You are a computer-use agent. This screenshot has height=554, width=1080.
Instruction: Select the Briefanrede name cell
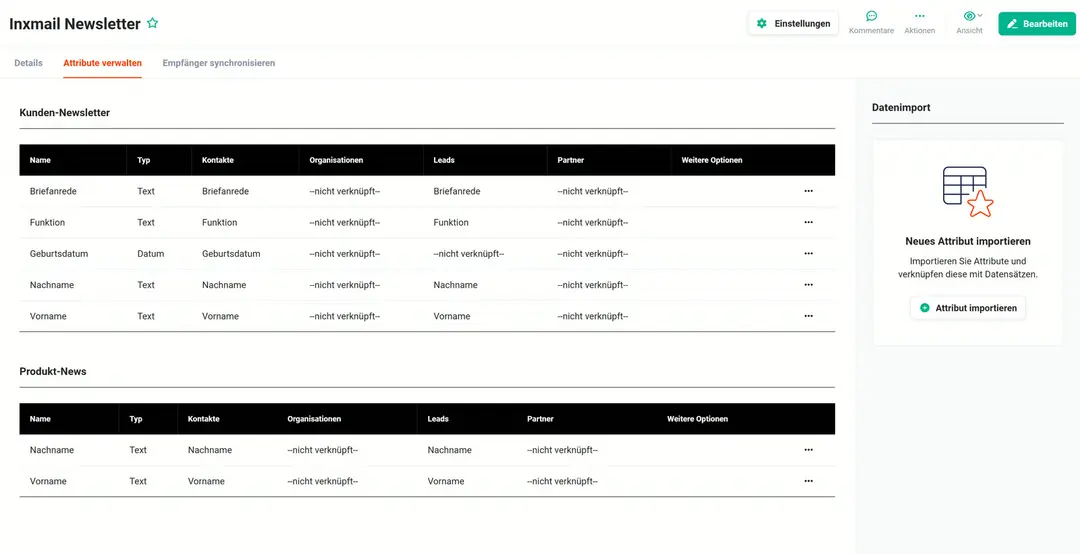[53, 191]
